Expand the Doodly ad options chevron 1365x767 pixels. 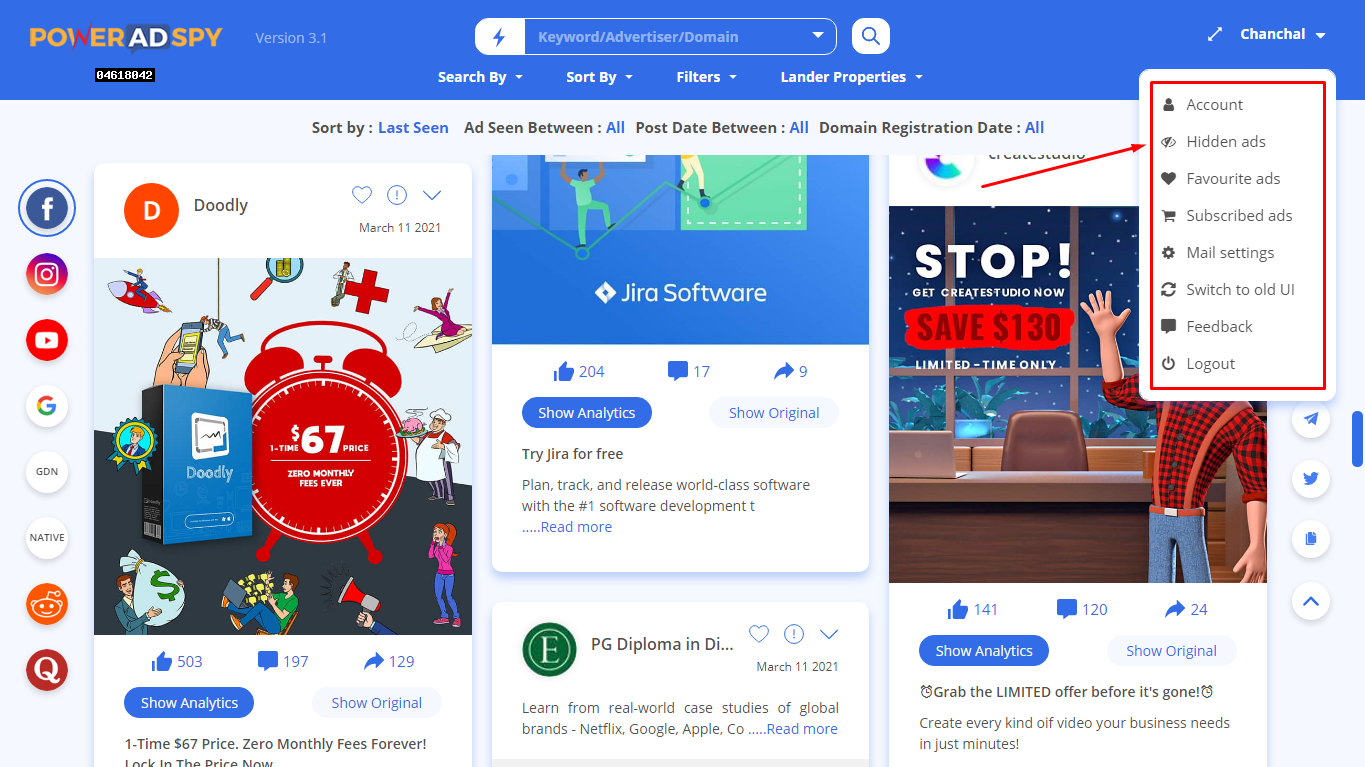432,195
